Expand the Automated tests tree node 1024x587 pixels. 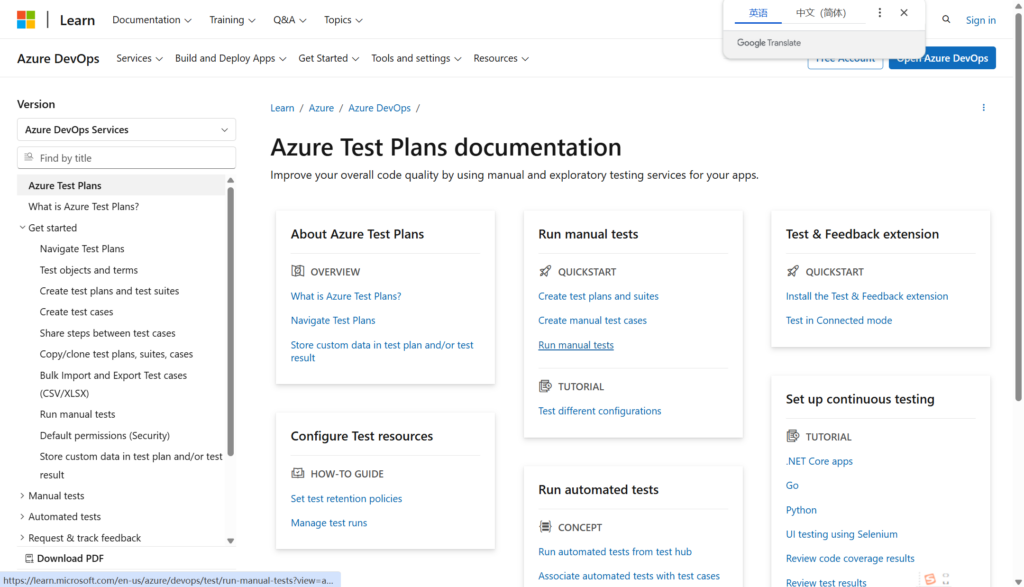tap(22, 517)
